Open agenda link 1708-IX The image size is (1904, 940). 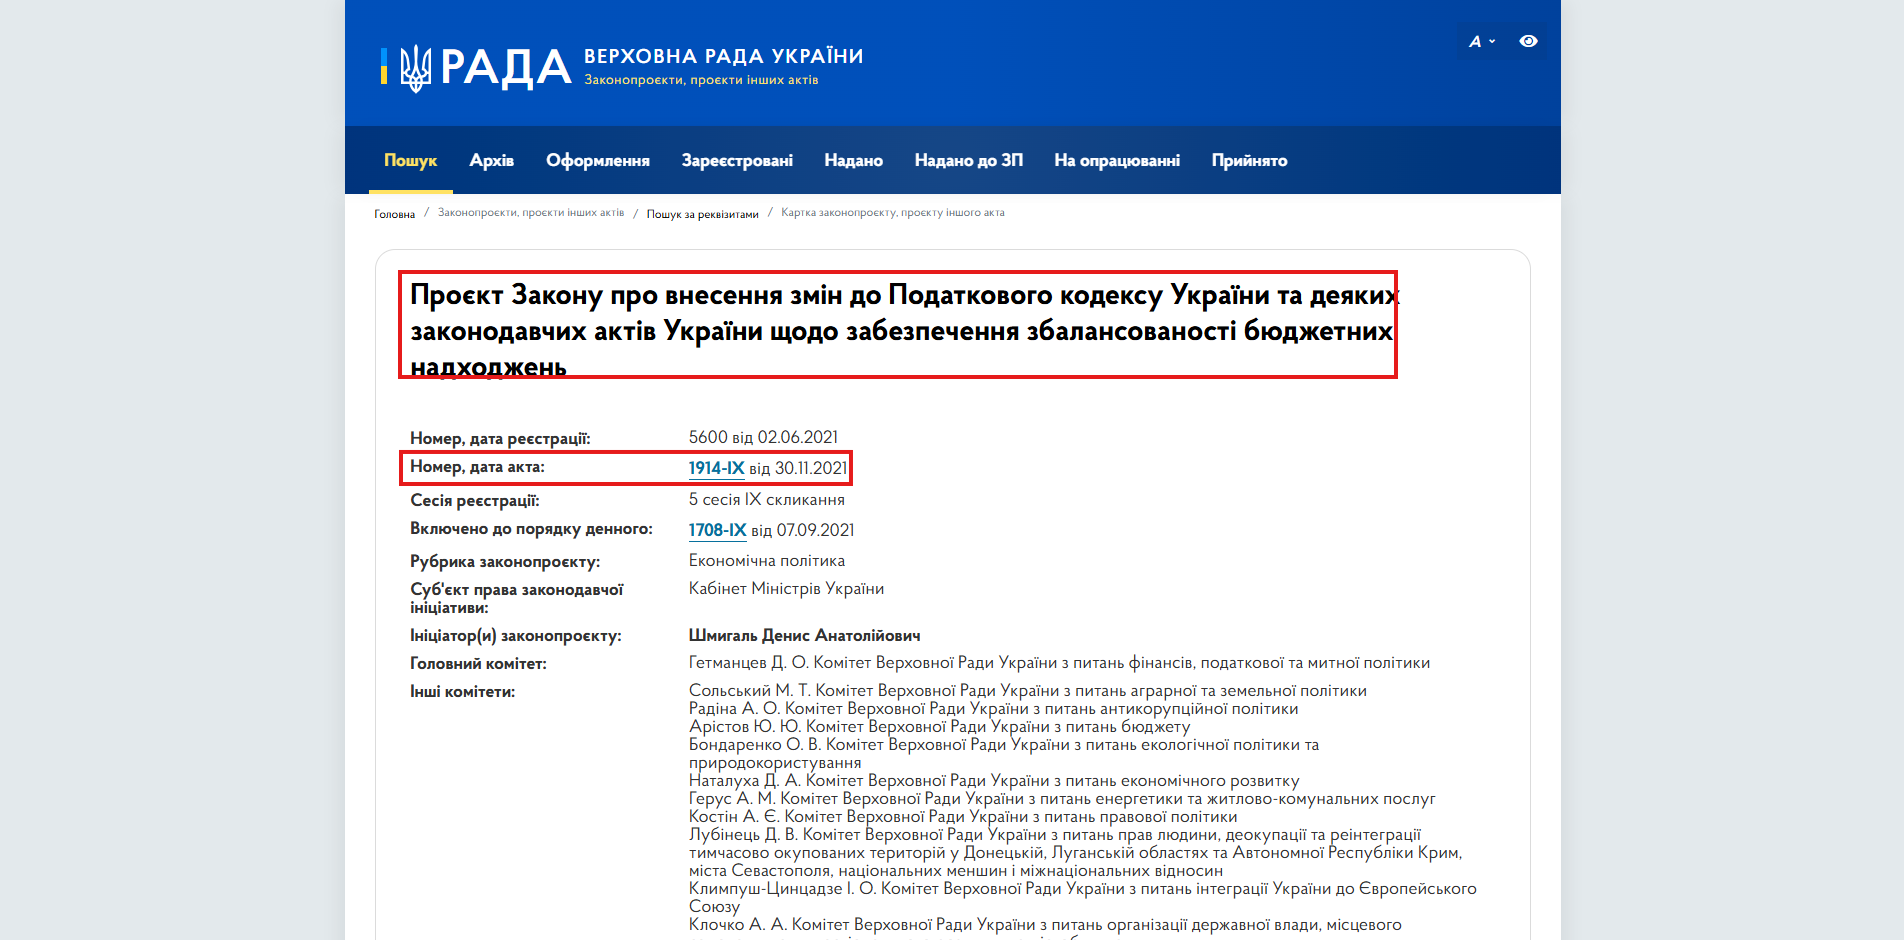(x=717, y=530)
